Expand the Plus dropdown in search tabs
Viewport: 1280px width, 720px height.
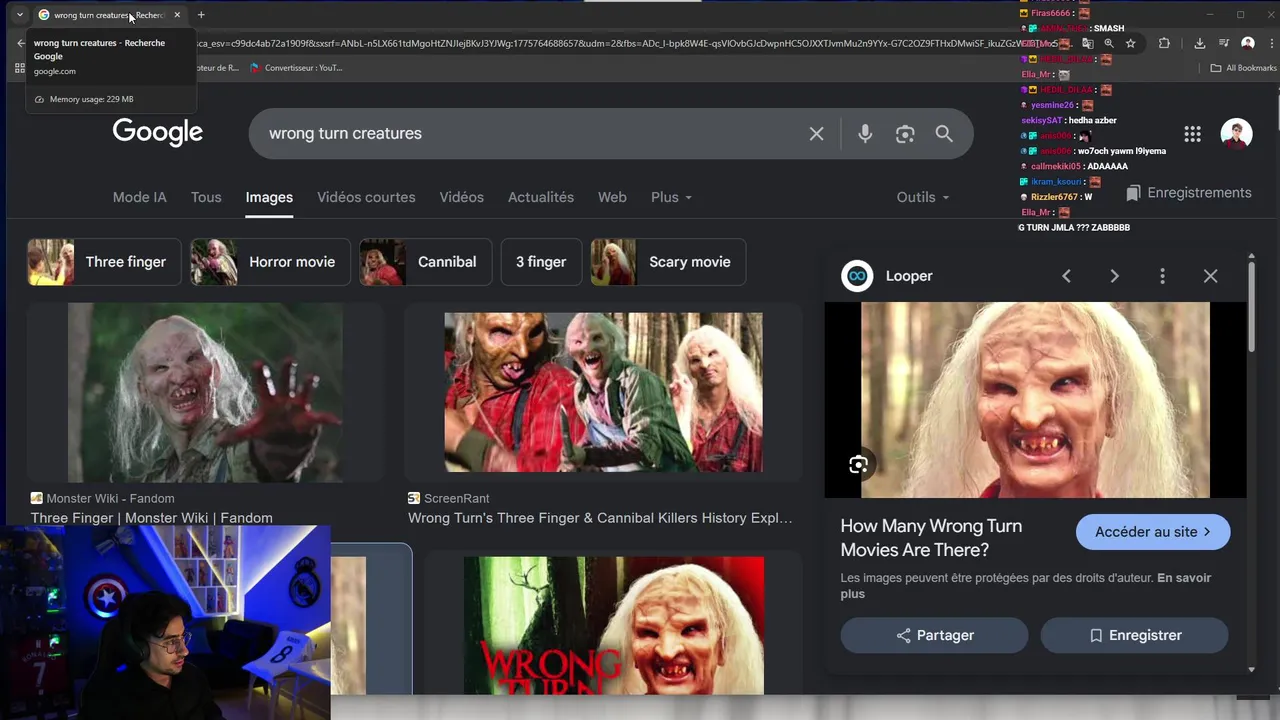[x=671, y=198]
